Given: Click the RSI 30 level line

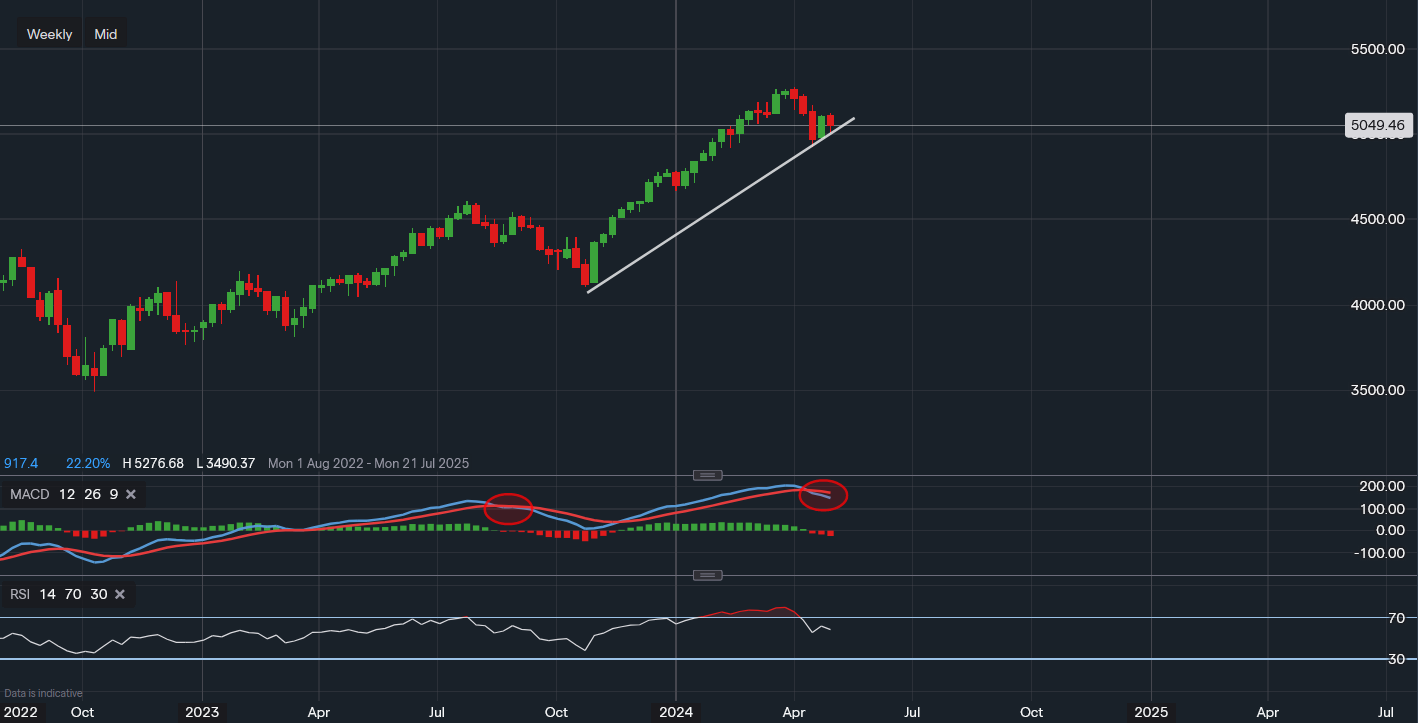Looking at the screenshot, I should 600,659.
